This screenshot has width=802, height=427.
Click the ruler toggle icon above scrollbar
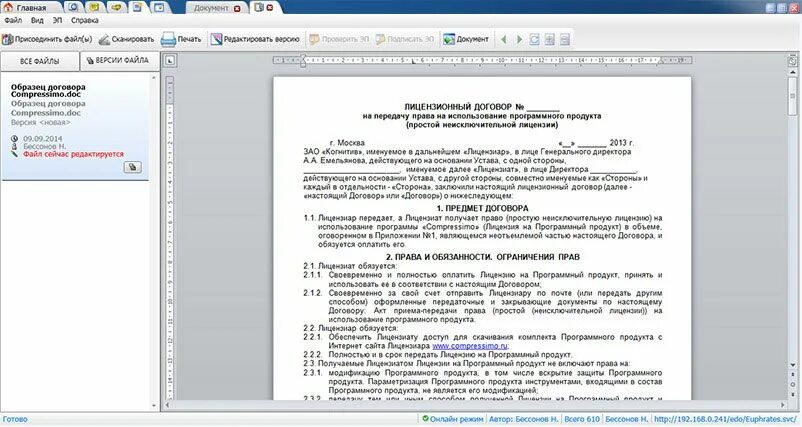pyautogui.click(x=792, y=60)
